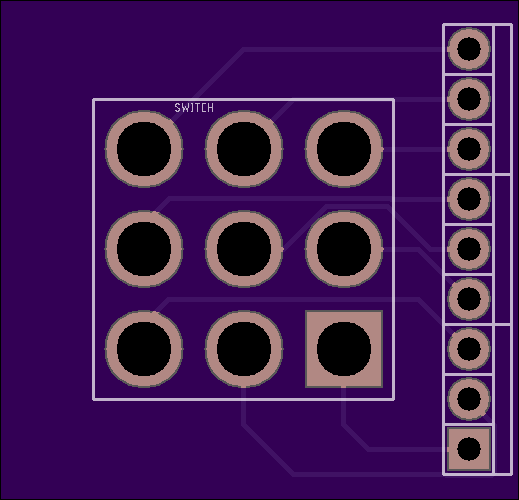Viewport: 519px width, 500px height.
Task: Click the second header pin from the top
Action: (x=469, y=99)
